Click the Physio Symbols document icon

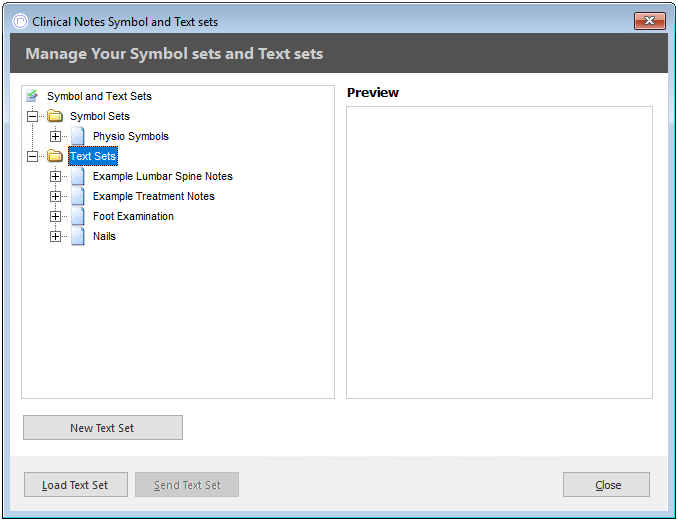(78, 136)
